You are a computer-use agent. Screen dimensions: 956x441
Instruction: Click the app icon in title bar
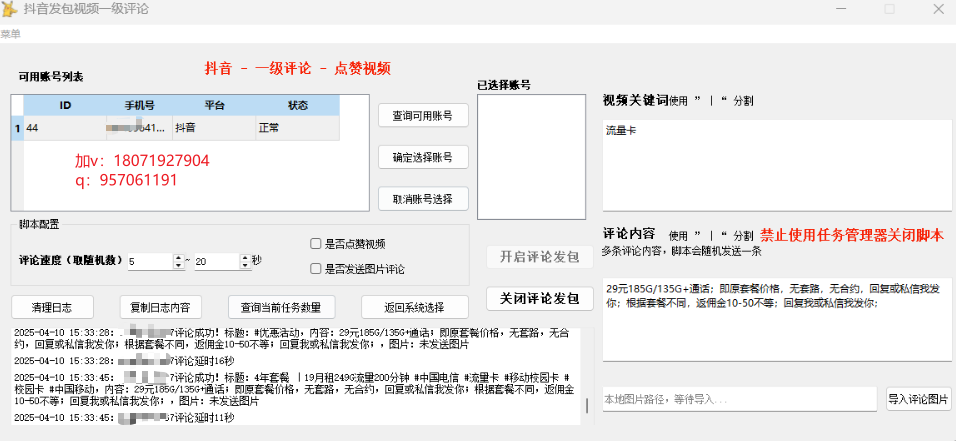[9, 9]
